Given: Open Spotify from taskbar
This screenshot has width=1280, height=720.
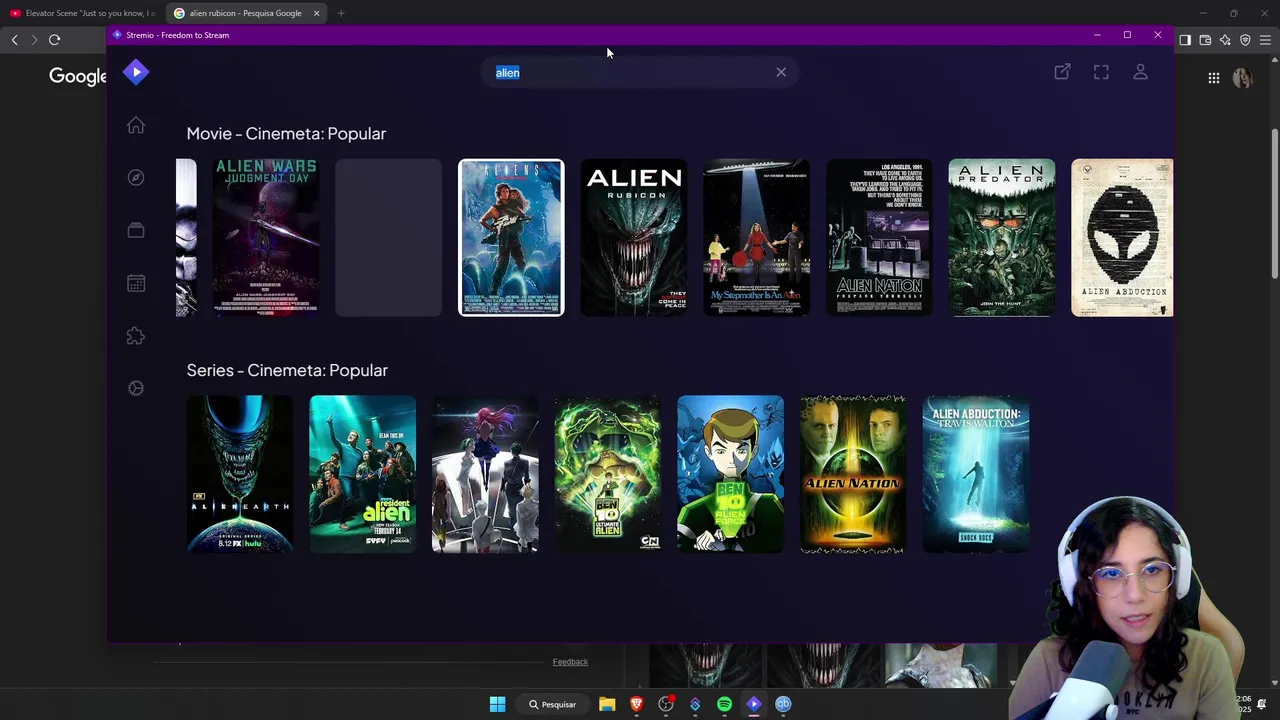Looking at the screenshot, I should point(724,704).
